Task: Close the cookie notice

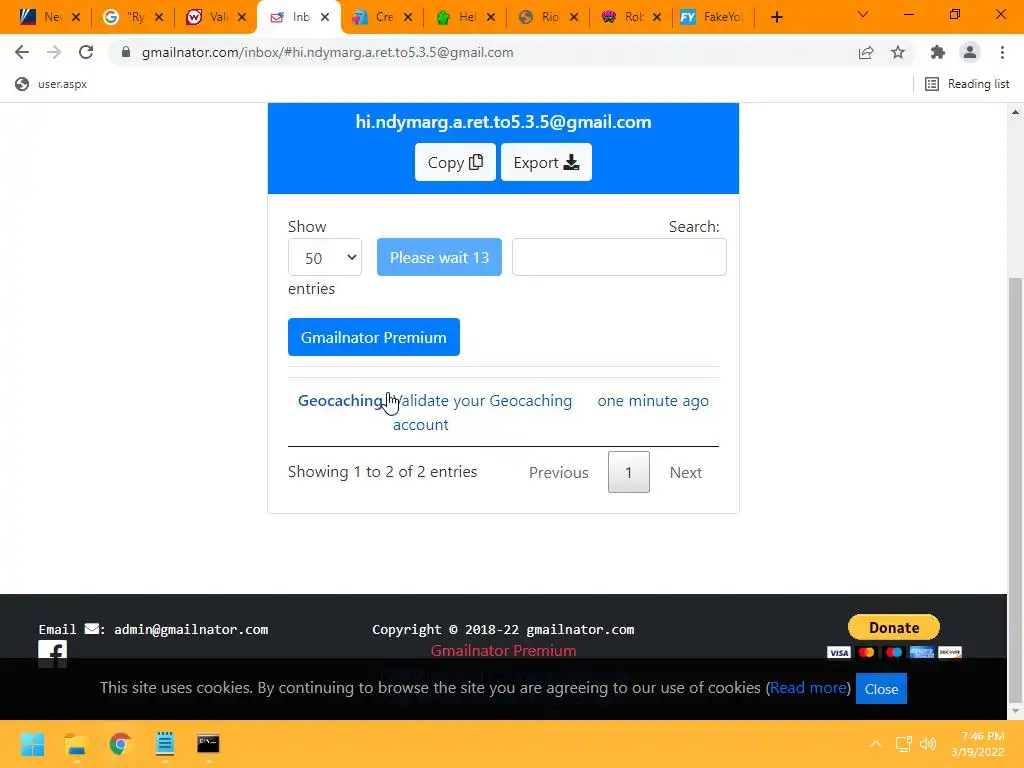Action: pos(881,689)
